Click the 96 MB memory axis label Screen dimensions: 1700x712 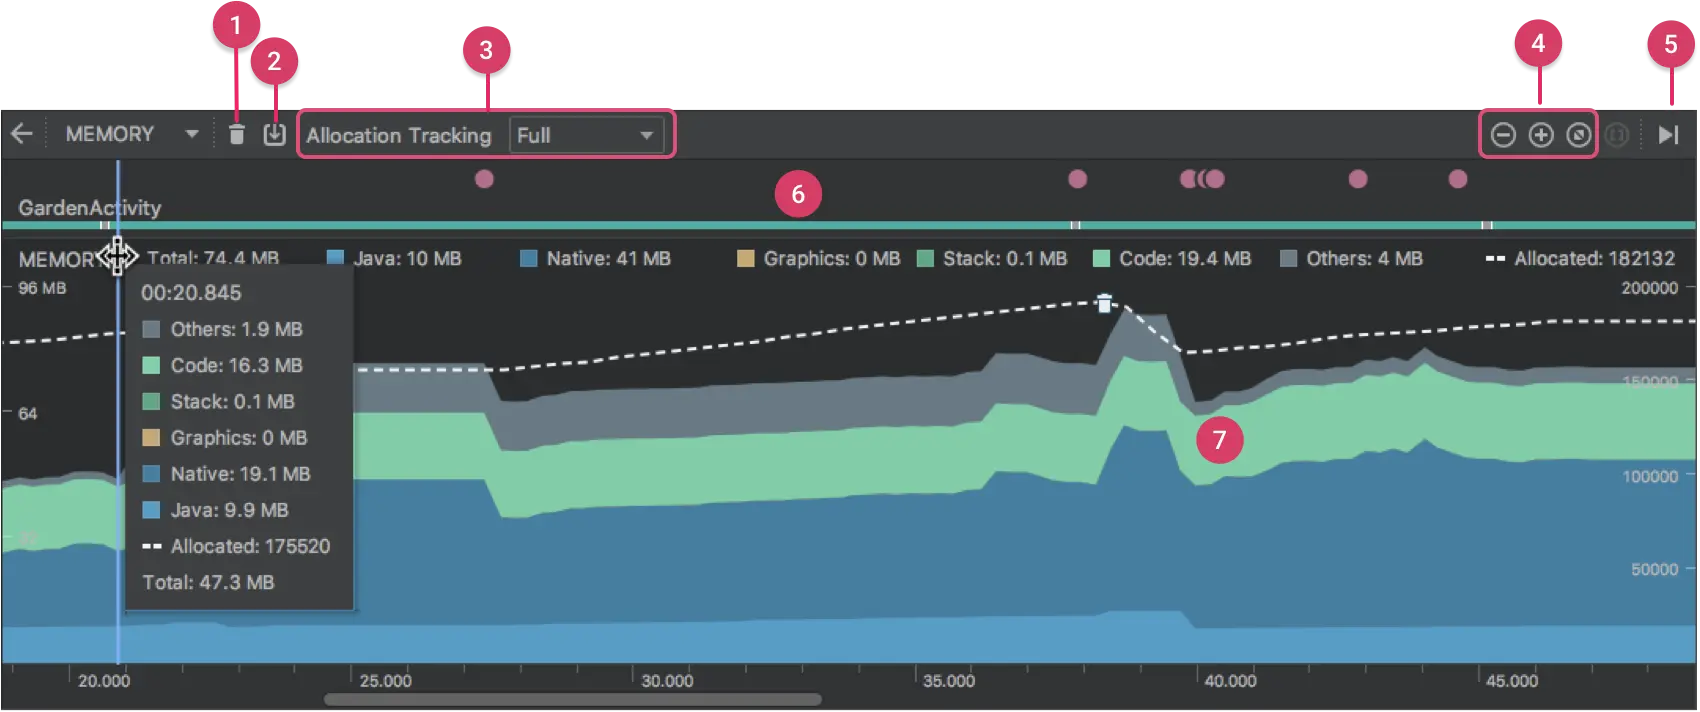click(42, 288)
